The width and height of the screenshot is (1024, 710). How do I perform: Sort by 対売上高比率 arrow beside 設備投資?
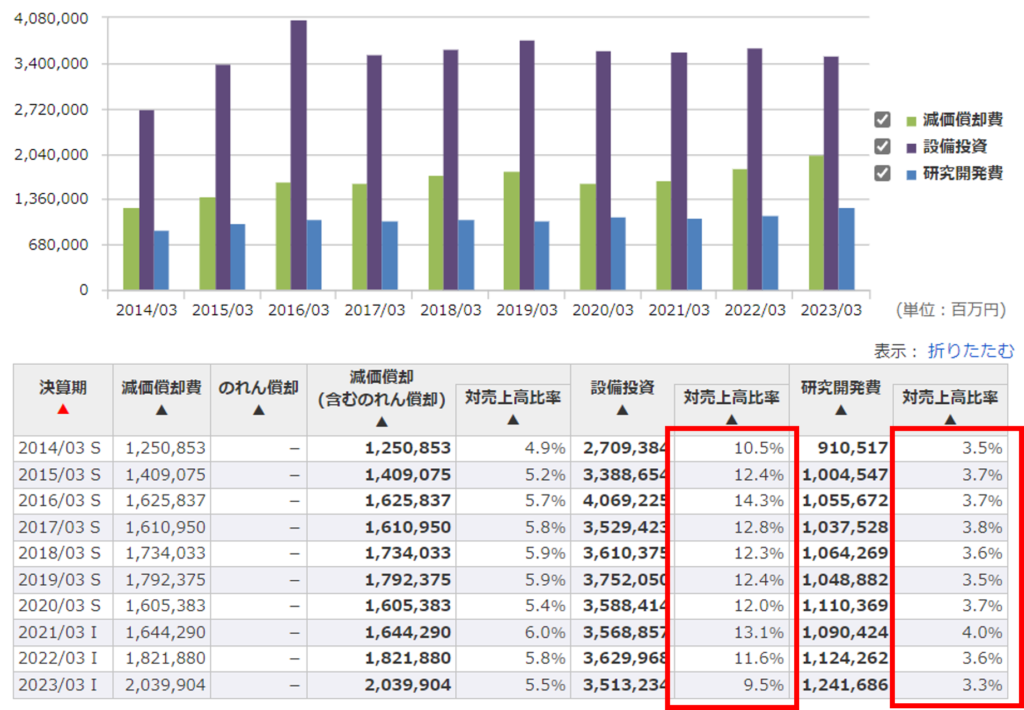tap(731, 420)
